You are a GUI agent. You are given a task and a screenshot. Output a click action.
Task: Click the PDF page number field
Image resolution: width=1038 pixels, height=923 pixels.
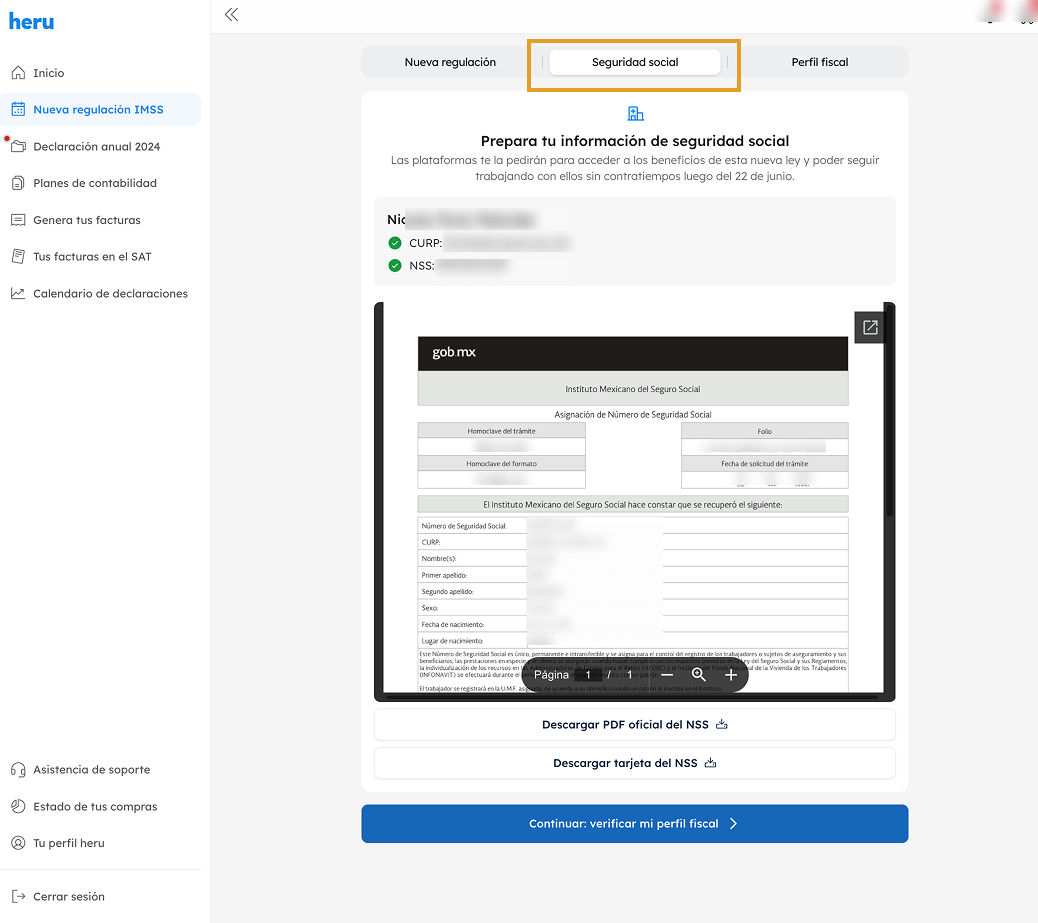click(x=588, y=675)
